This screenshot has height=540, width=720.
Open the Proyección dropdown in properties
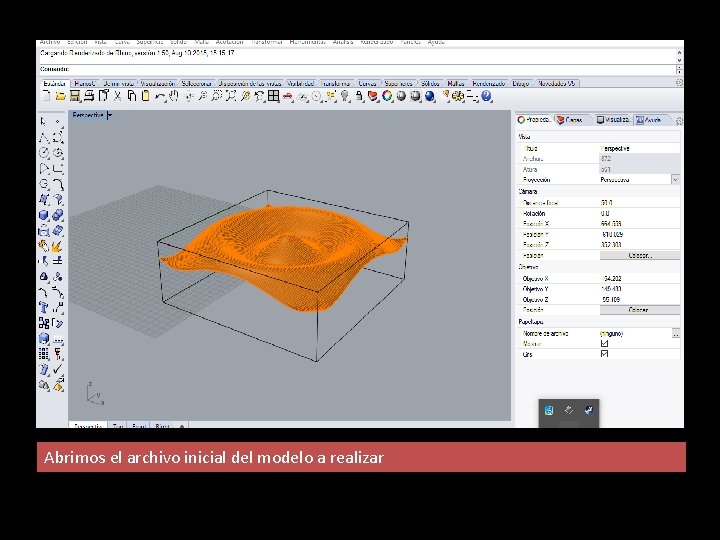point(675,180)
